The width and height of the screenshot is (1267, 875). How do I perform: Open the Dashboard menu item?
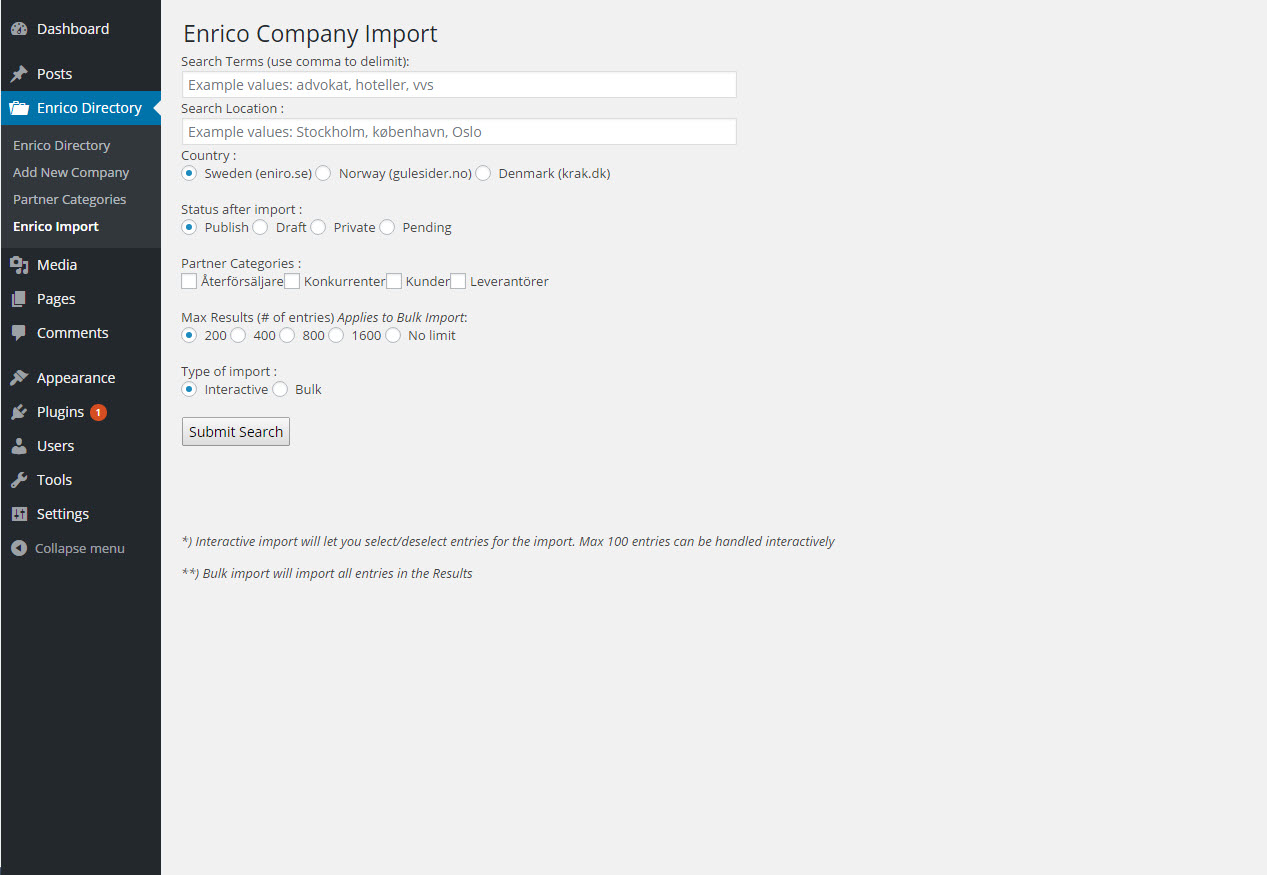coord(73,29)
